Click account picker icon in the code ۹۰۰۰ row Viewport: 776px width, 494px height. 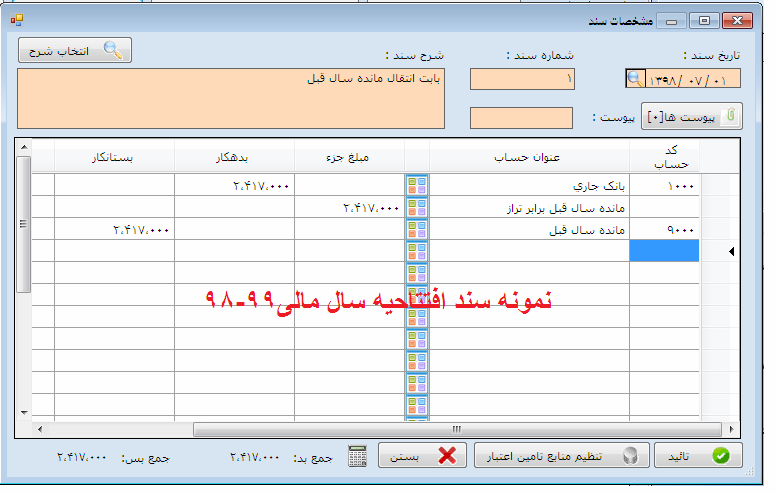(417, 229)
